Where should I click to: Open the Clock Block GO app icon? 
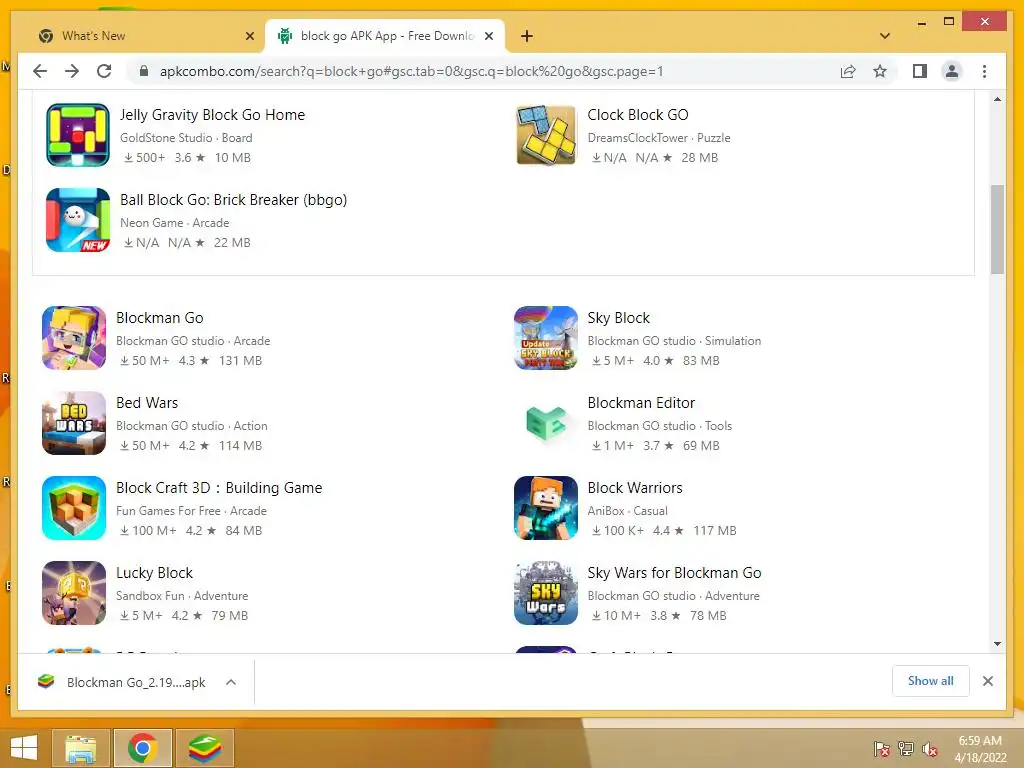(546, 135)
